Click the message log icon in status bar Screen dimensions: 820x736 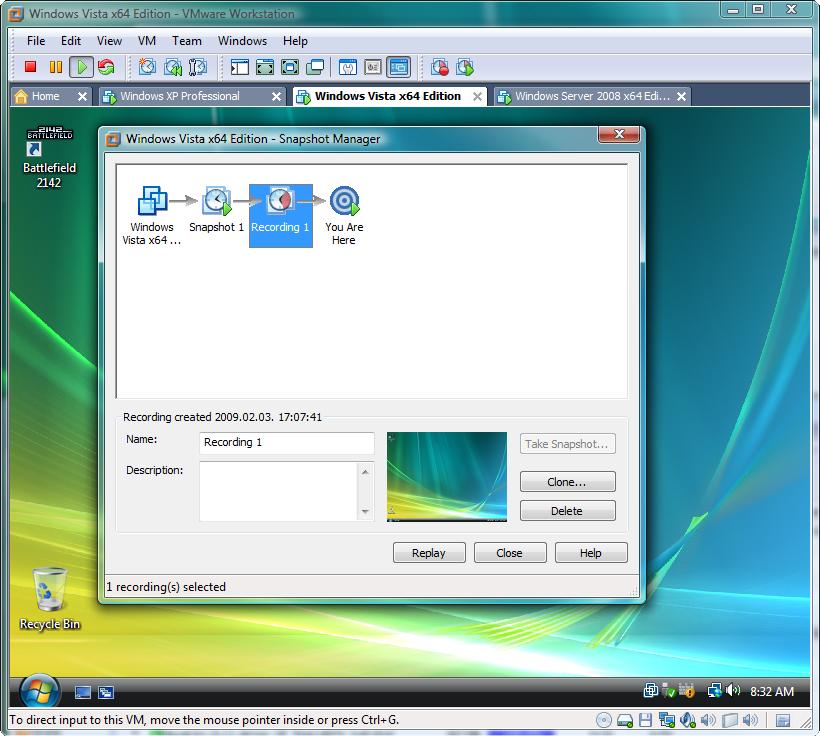coord(783,721)
